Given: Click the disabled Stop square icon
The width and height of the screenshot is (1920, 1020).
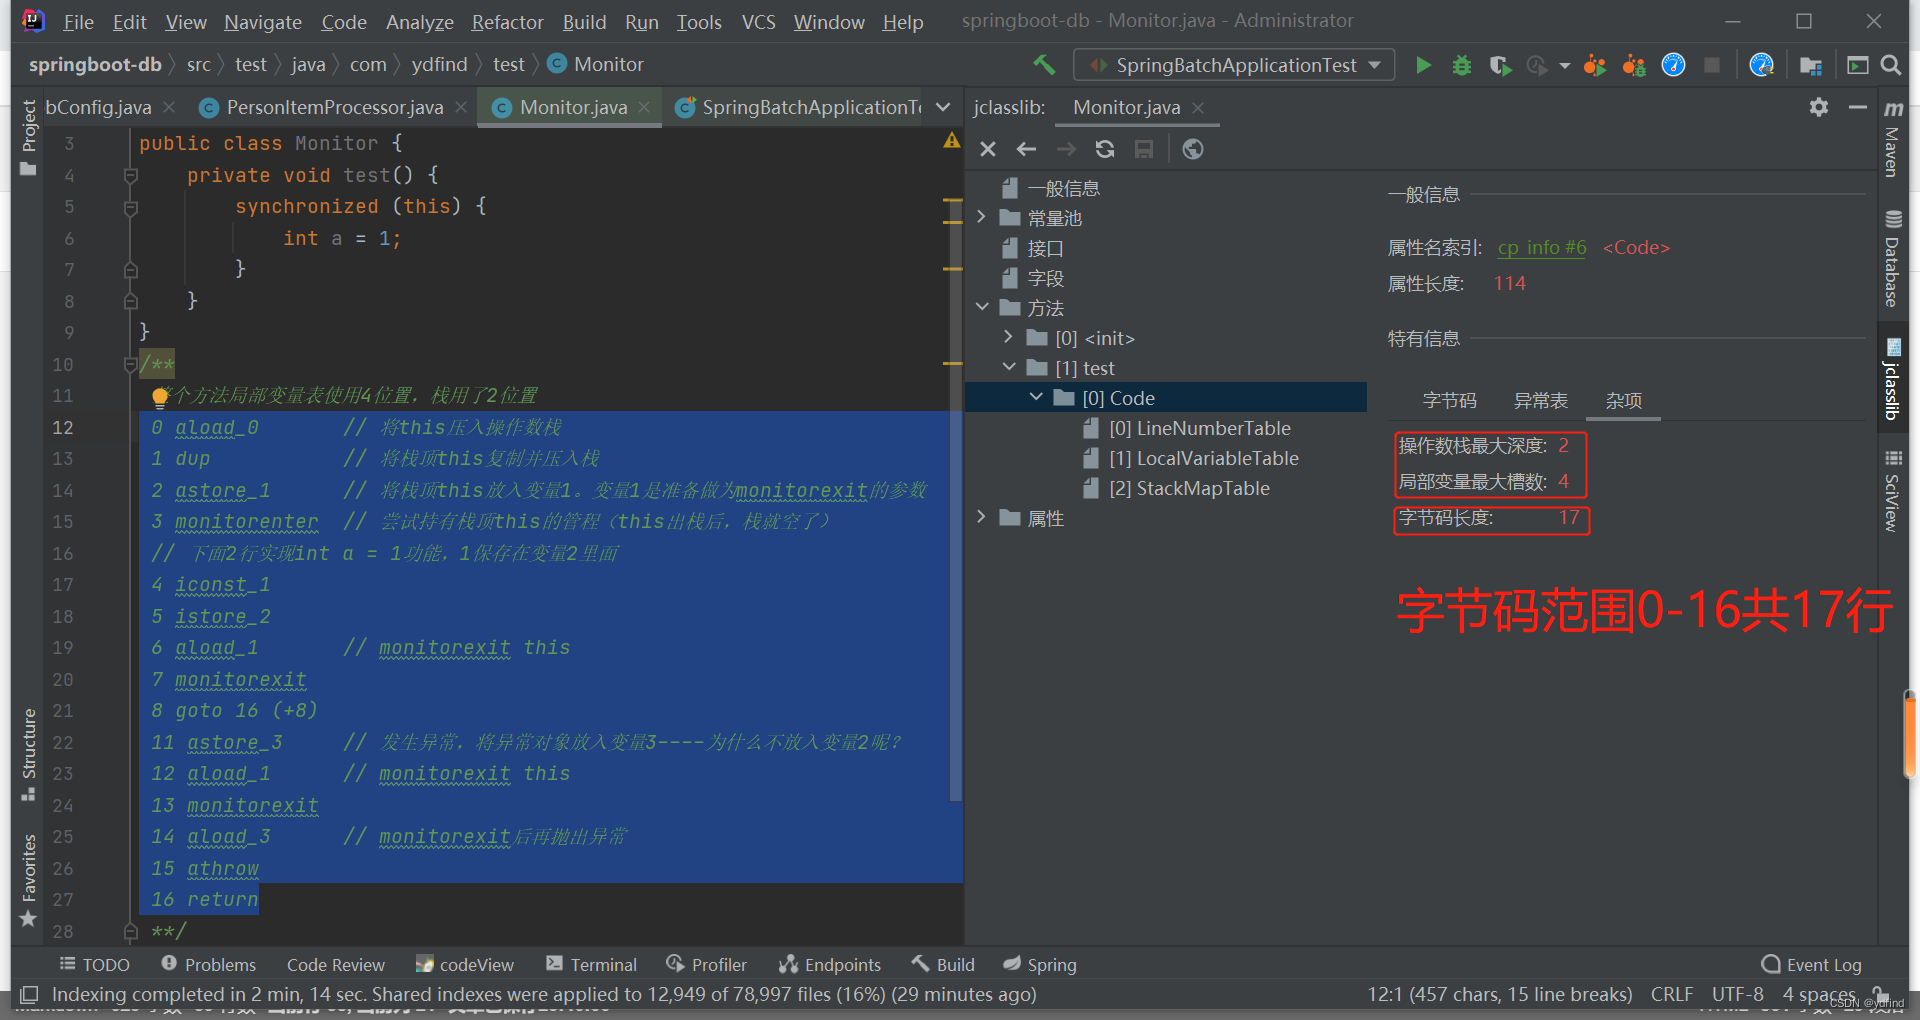Looking at the screenshot, I should pos(1712,65).
